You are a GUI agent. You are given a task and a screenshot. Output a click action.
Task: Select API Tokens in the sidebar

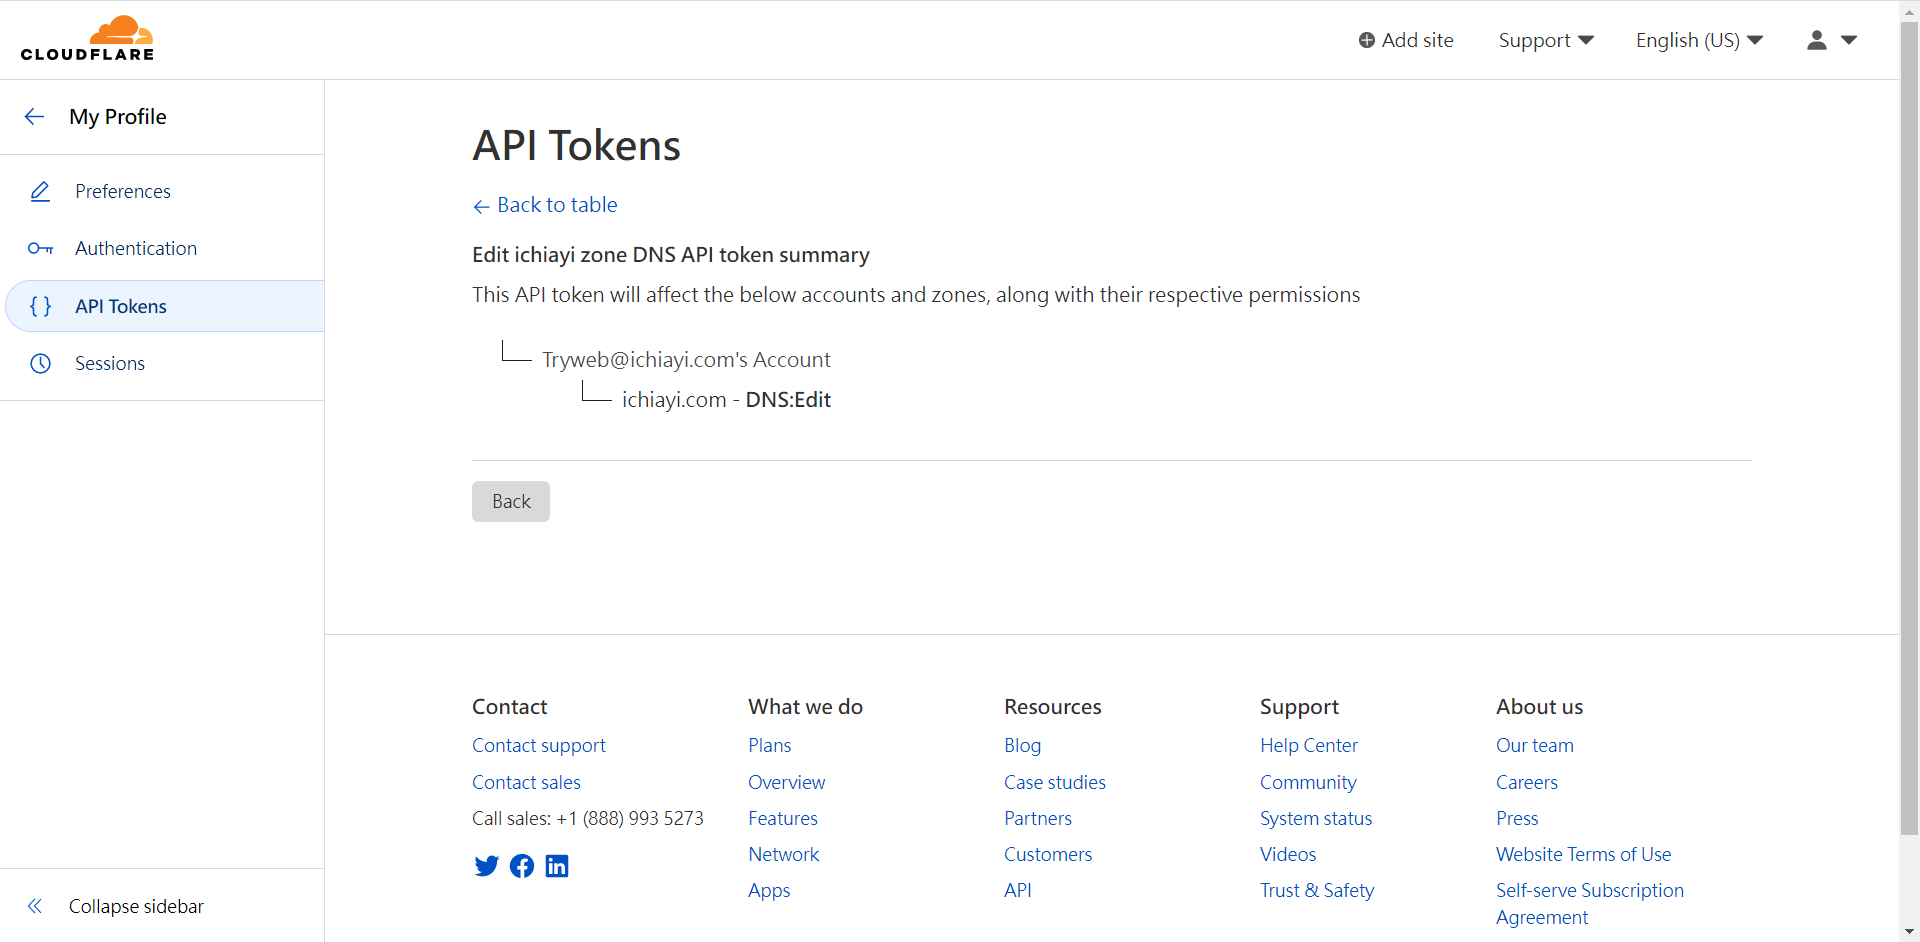(165, 306)
